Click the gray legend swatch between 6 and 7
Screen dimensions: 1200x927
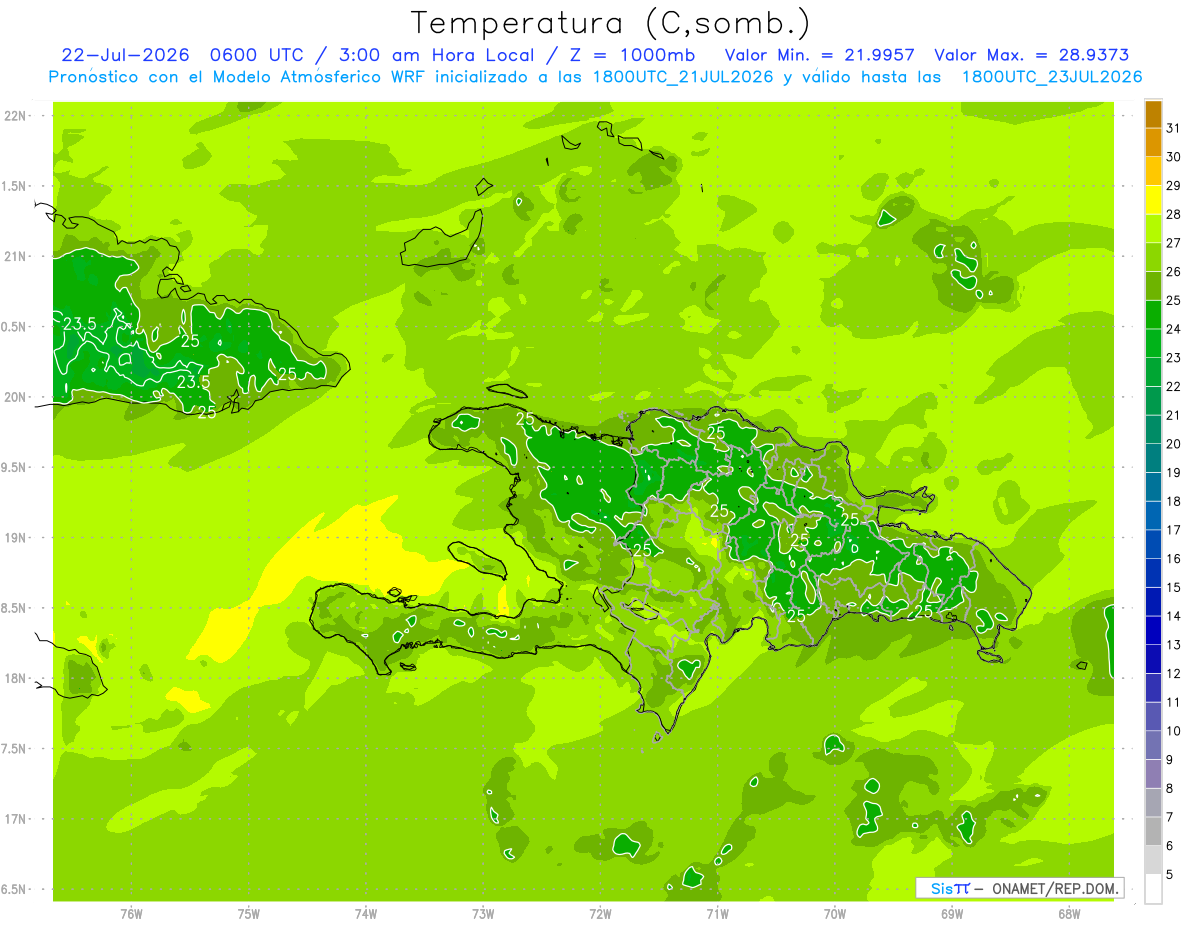pyautogui.click(x=1153, y=832)
